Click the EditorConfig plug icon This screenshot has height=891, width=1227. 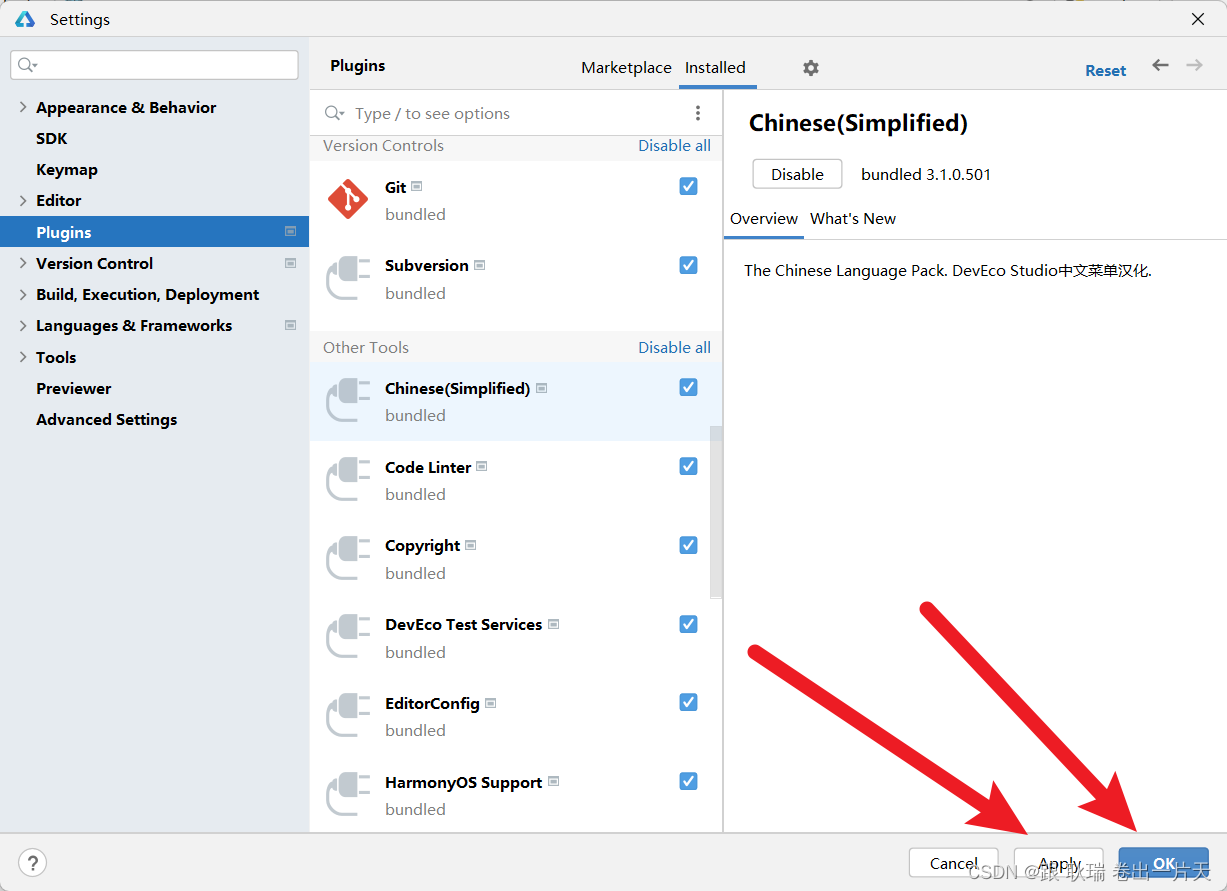pyautogui.click(x=348, y=715)
